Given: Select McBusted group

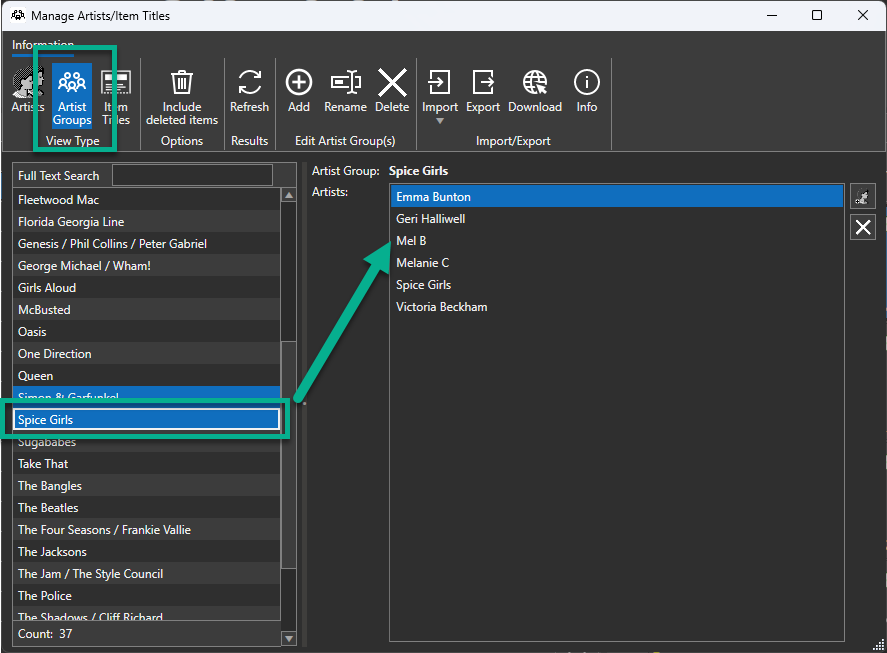Looking at the screenshot, I should [147, 310].
